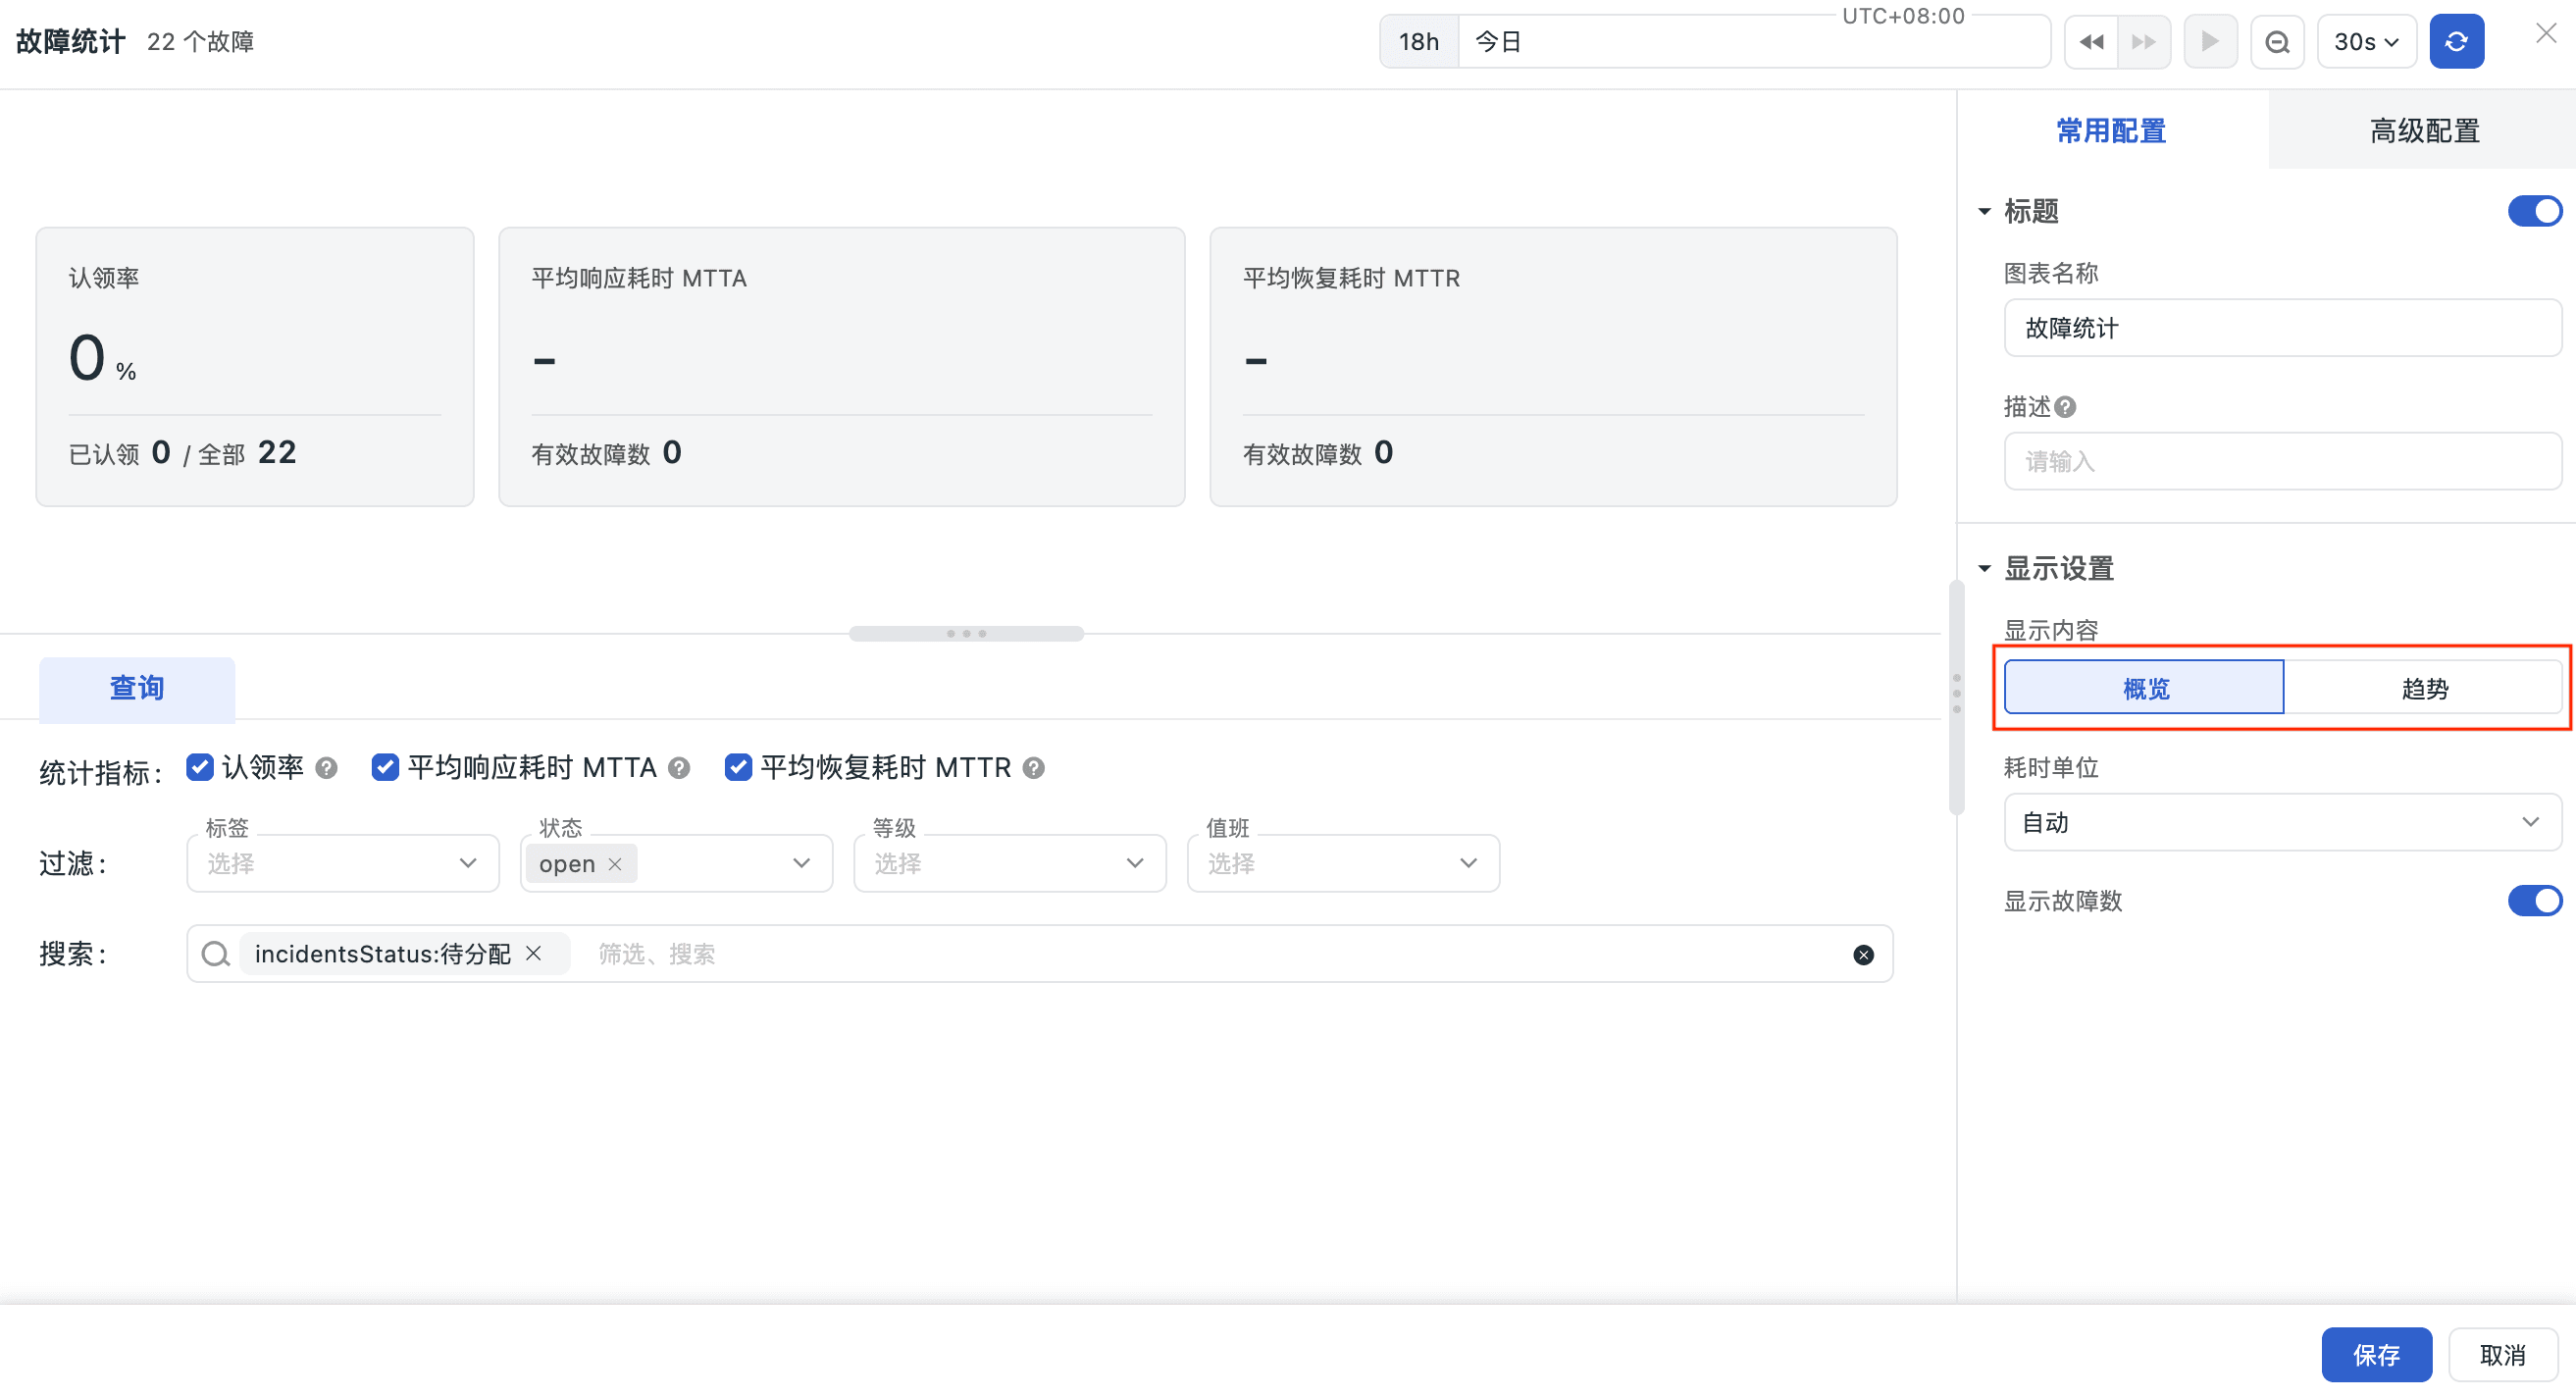Click help icon next to 认领率 checkbox
Image resolution: width=2576 pixels, height=1397 pixels.
click(326, 768)
